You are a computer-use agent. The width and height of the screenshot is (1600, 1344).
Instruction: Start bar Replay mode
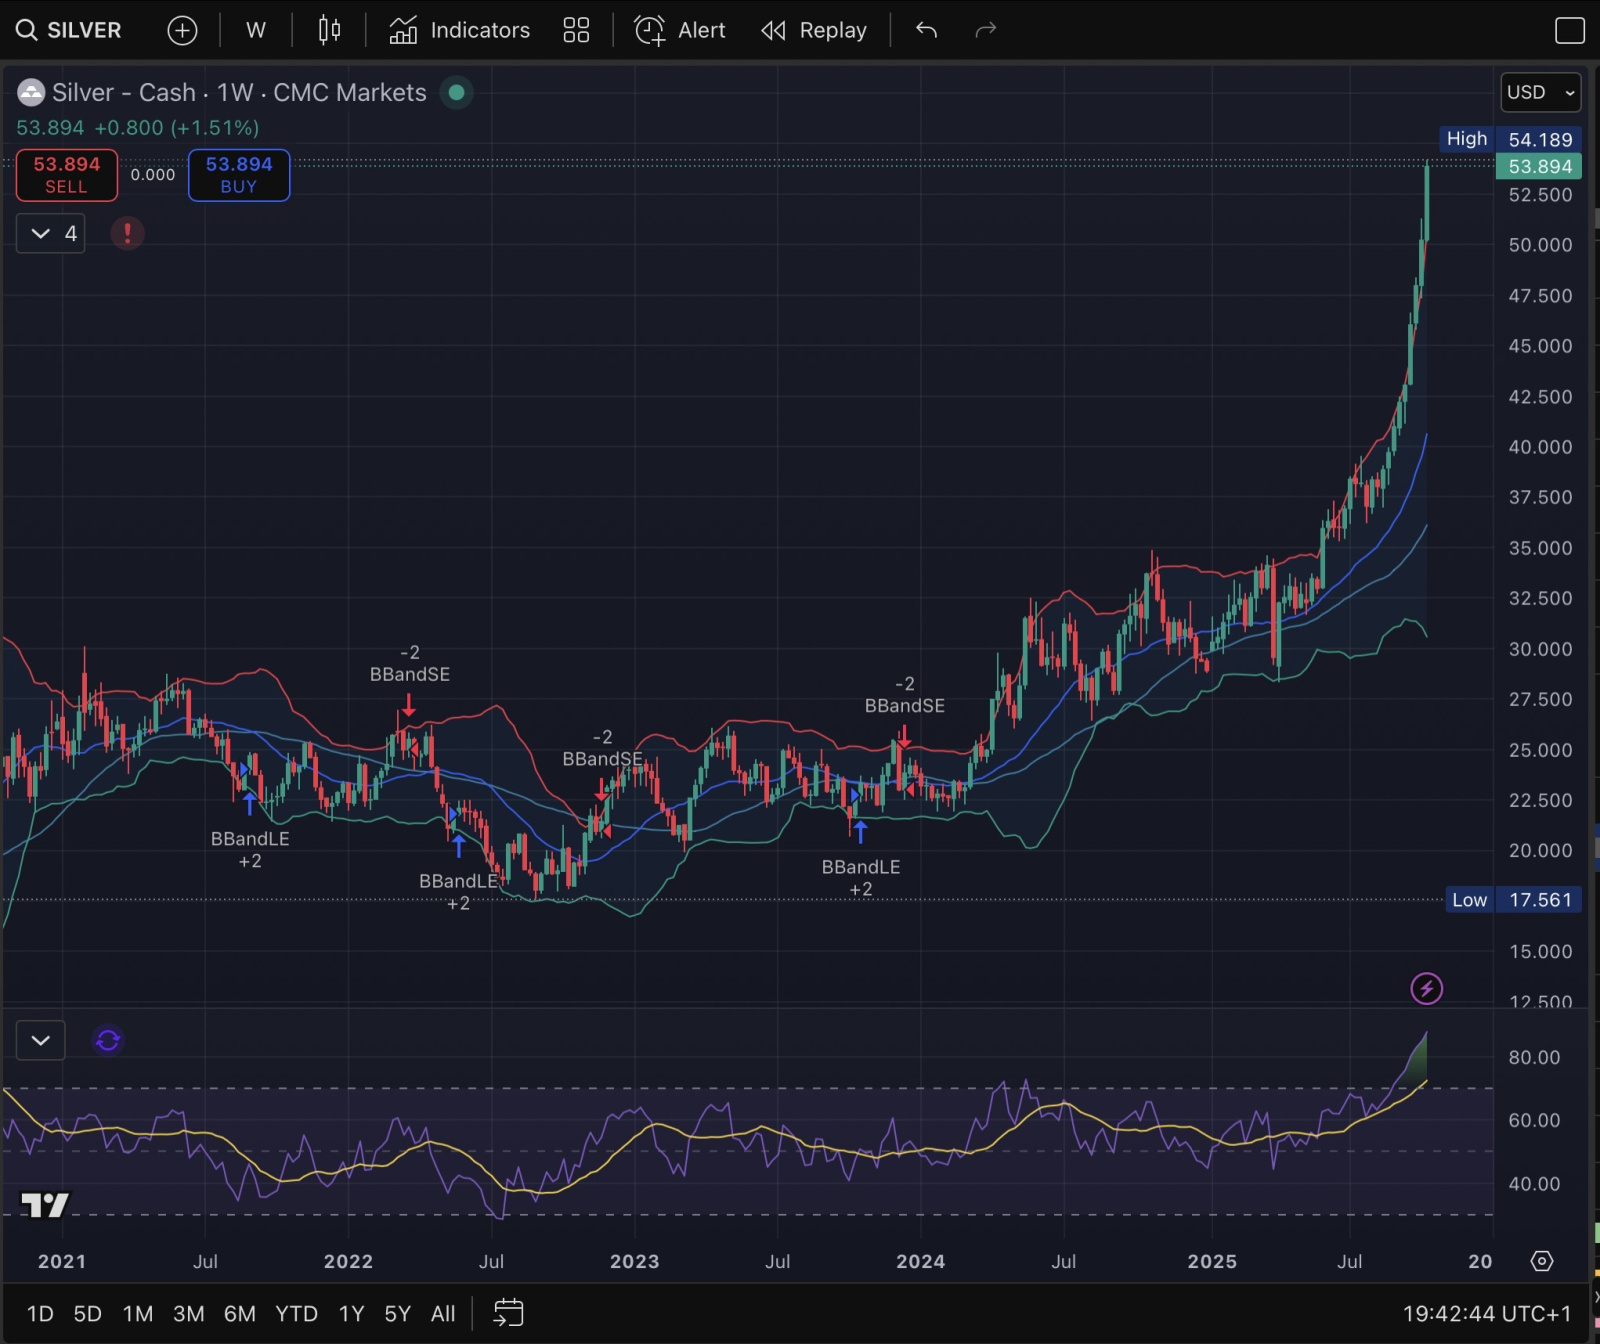click(x=814, y=30)
